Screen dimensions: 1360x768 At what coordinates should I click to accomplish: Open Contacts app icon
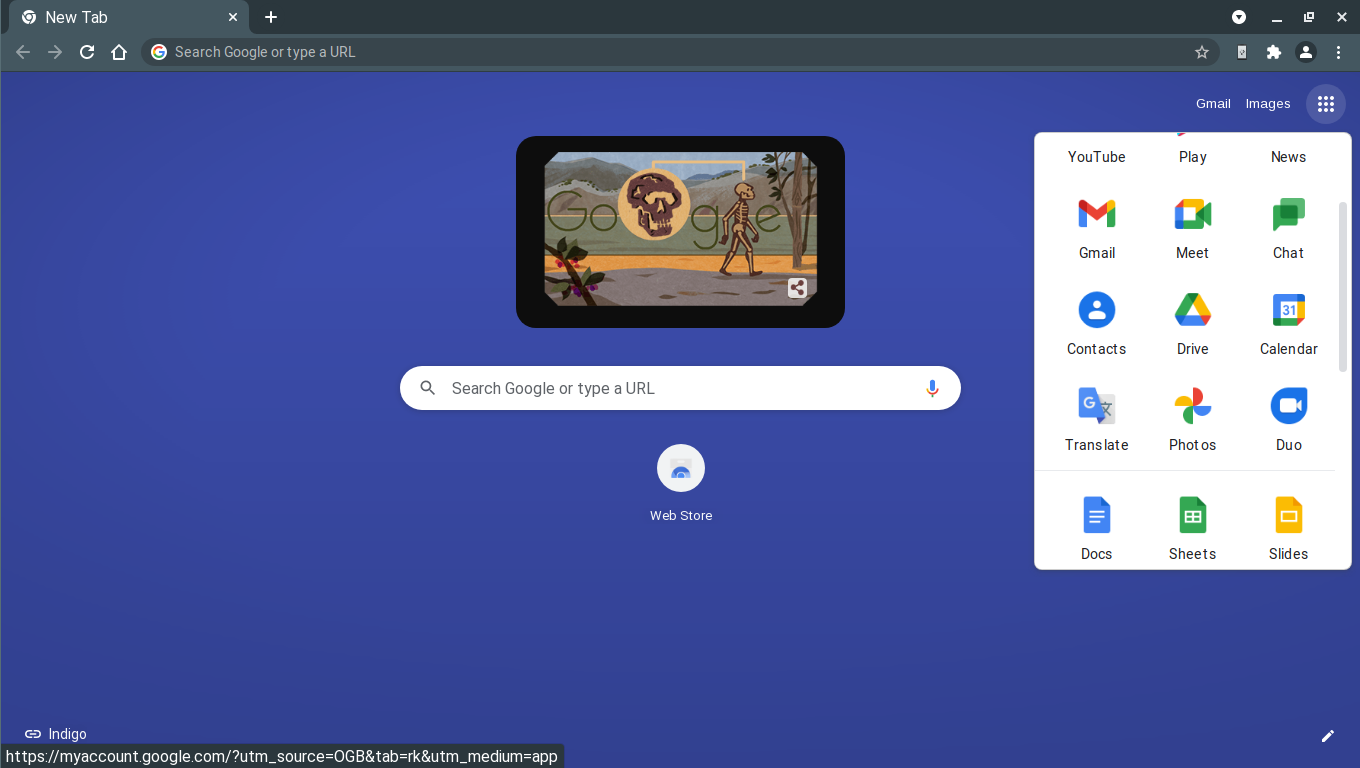coord(1096,325)
